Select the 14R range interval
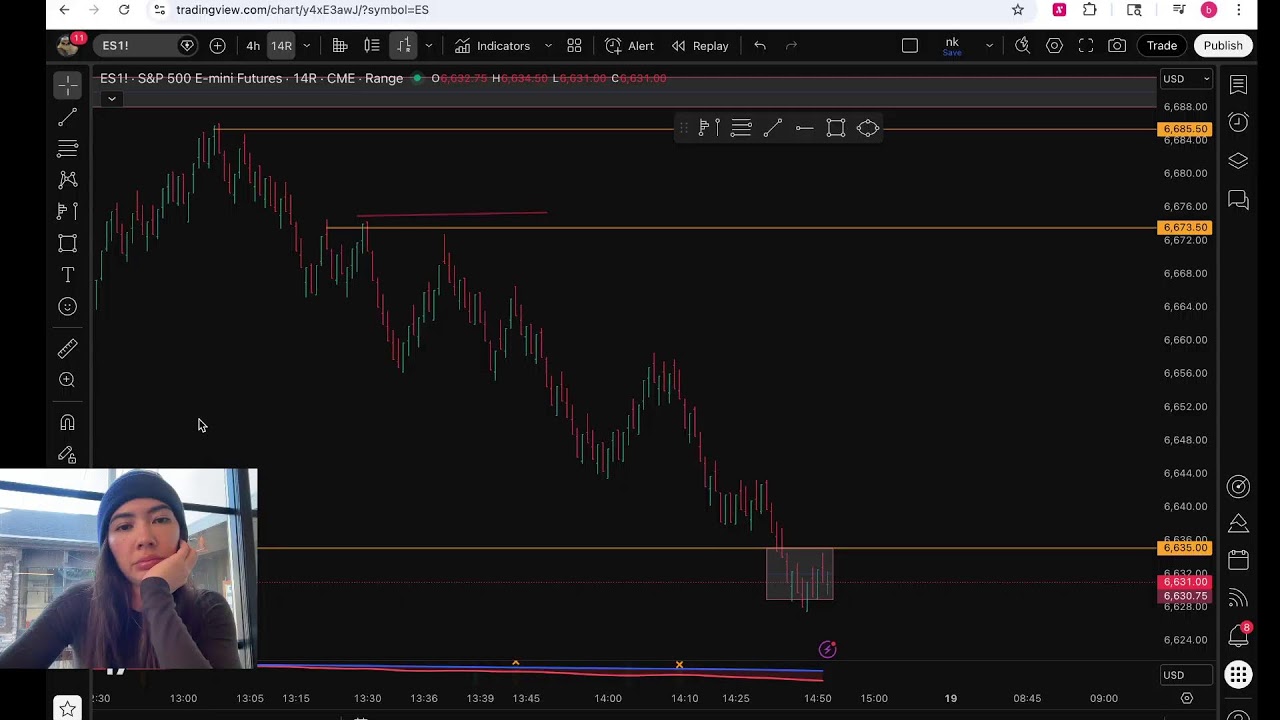 coord(281,46)
